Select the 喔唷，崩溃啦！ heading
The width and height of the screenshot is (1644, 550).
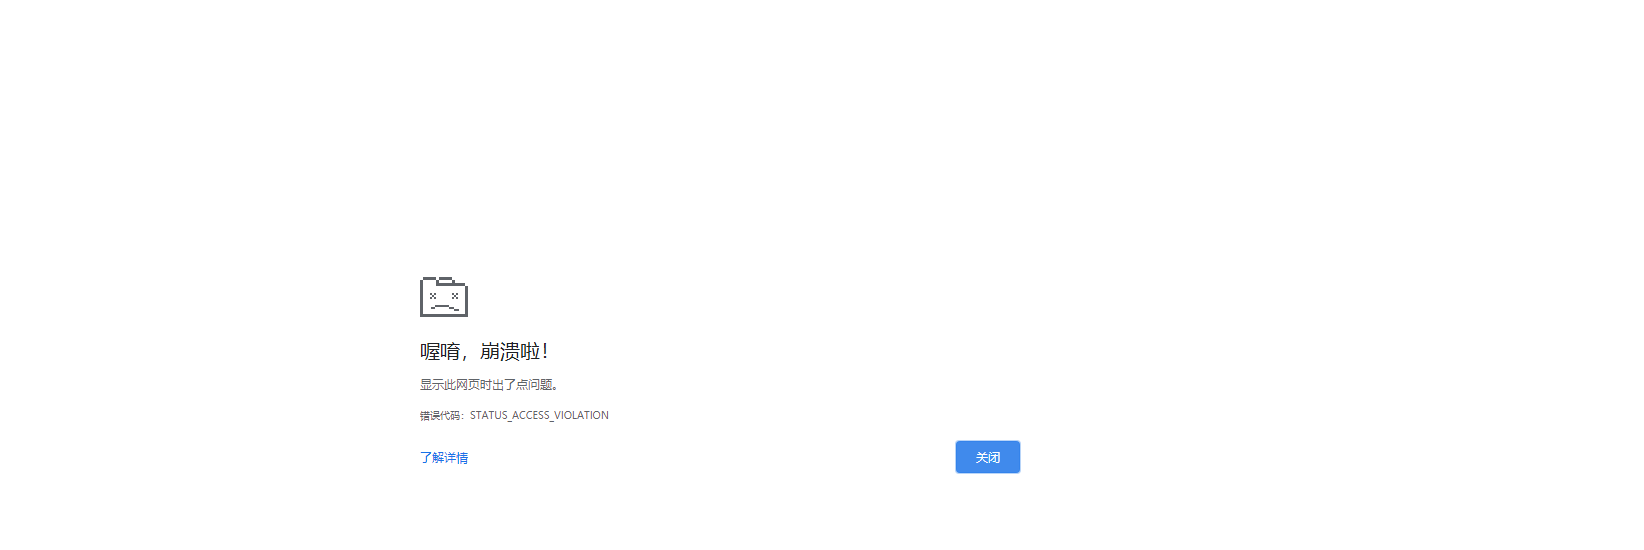[x=484, y=351]
